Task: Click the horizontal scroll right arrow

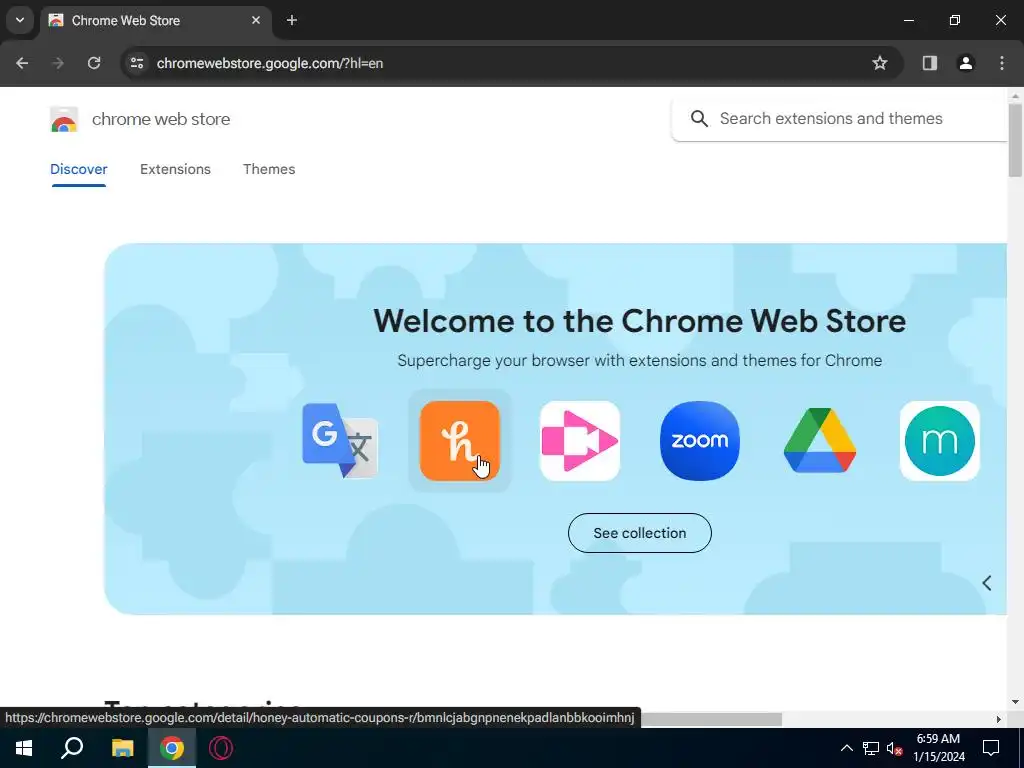Action: click(x=999, y=719)
